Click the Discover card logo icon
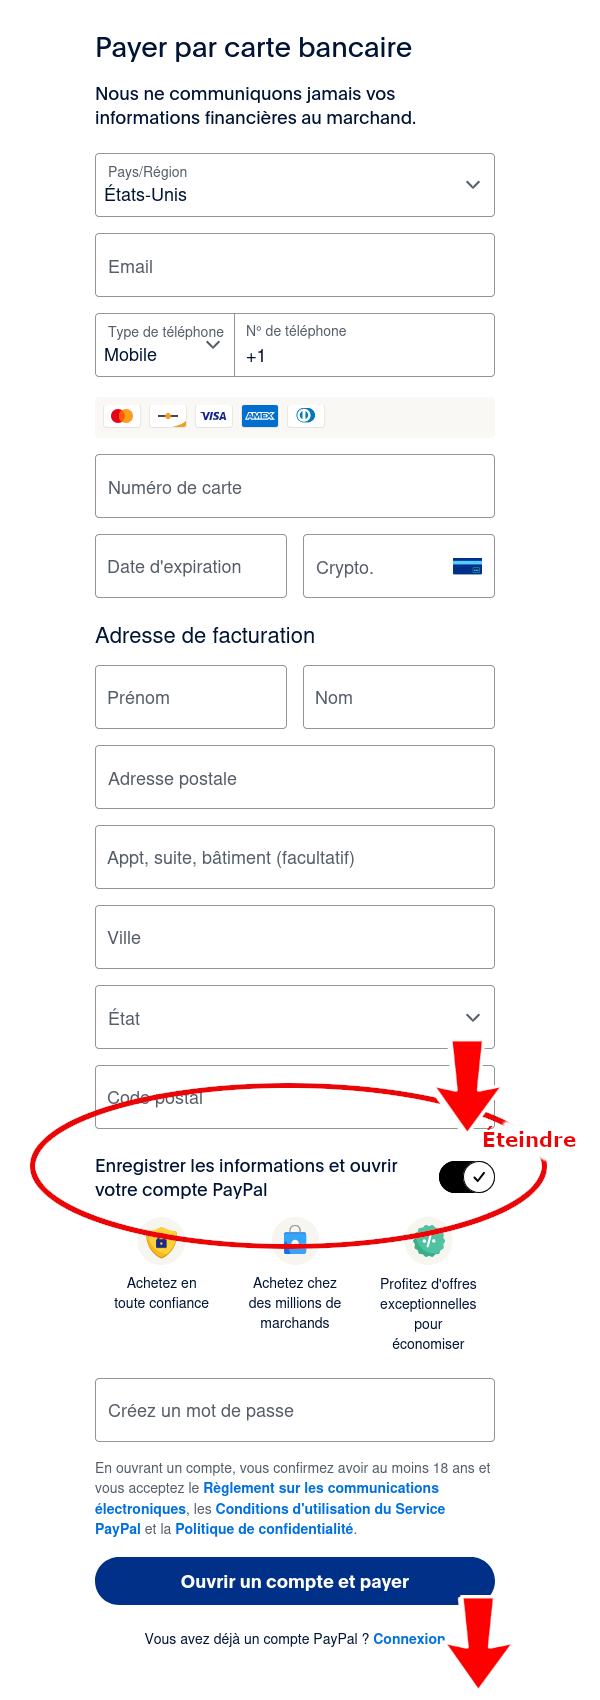 click(x=168, y=416)
